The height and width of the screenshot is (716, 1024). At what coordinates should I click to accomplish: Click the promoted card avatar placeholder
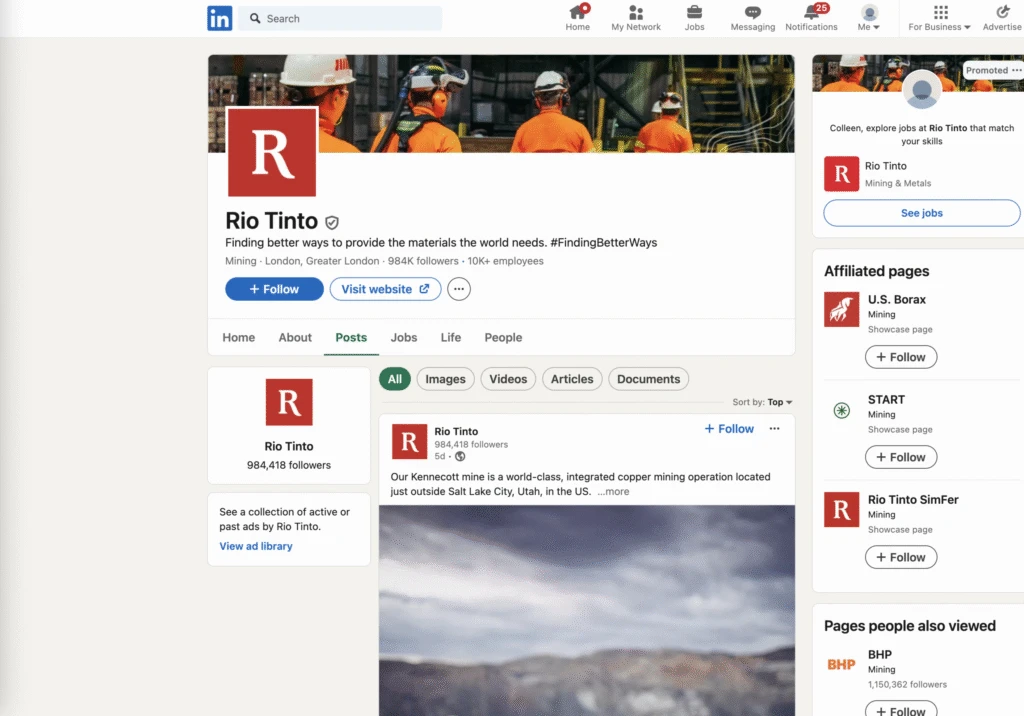click(921, 89)
